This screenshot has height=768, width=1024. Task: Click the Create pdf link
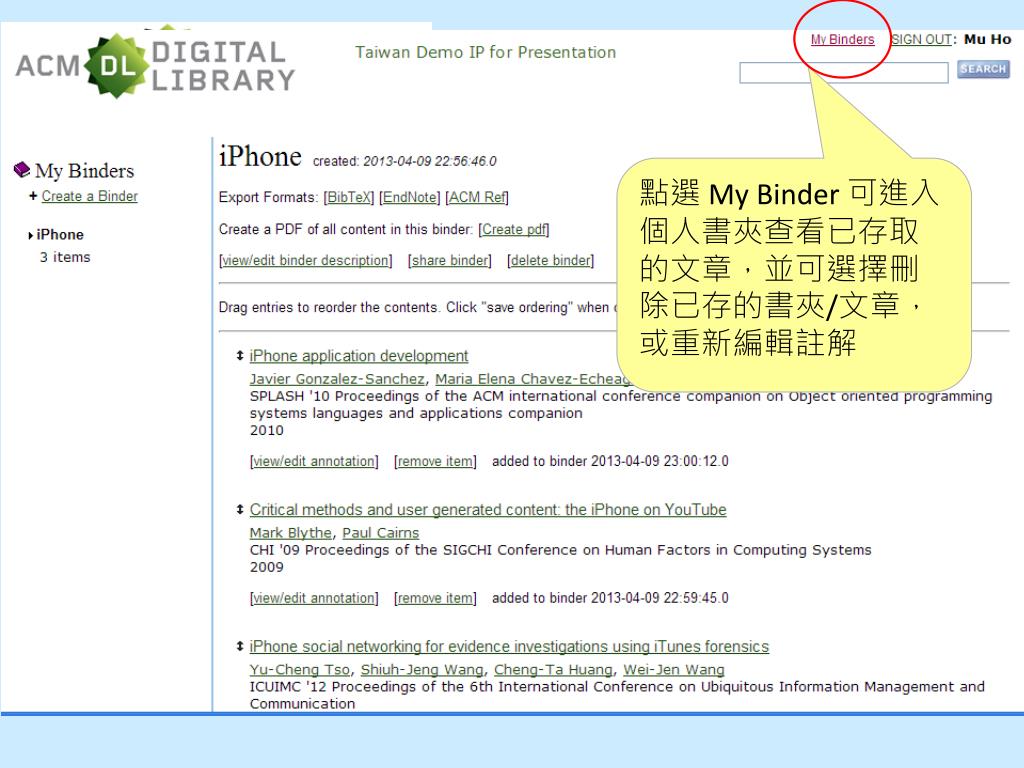tap(514, 229)
